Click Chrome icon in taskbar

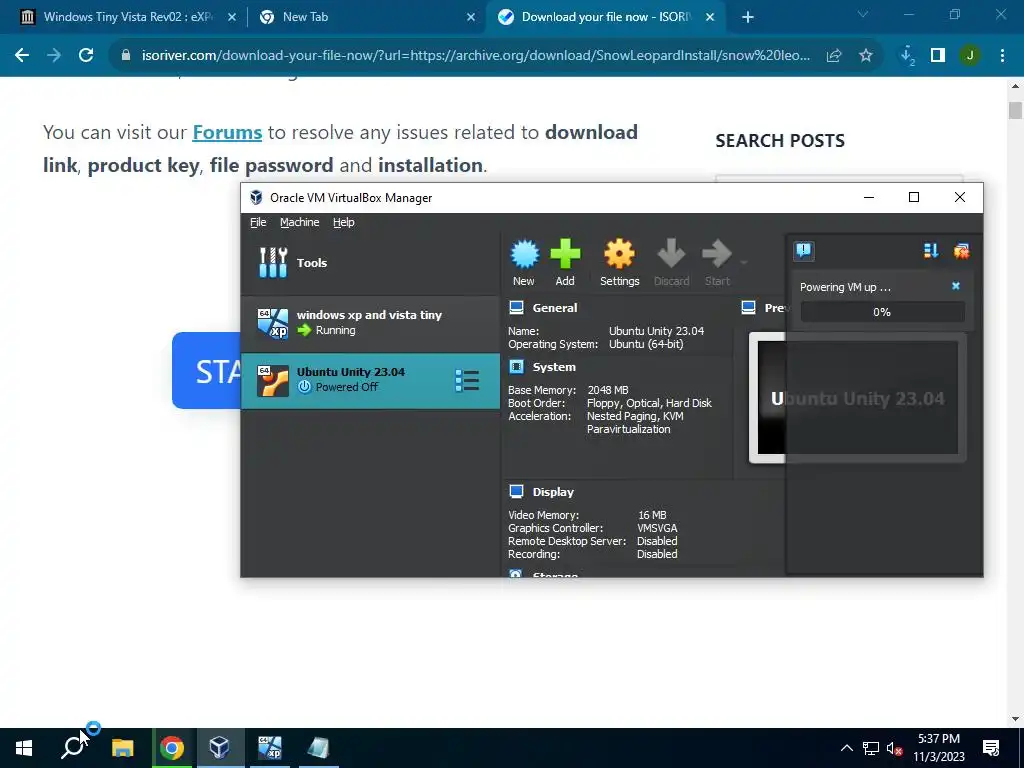pyautogui.click(x=172, y=748)
